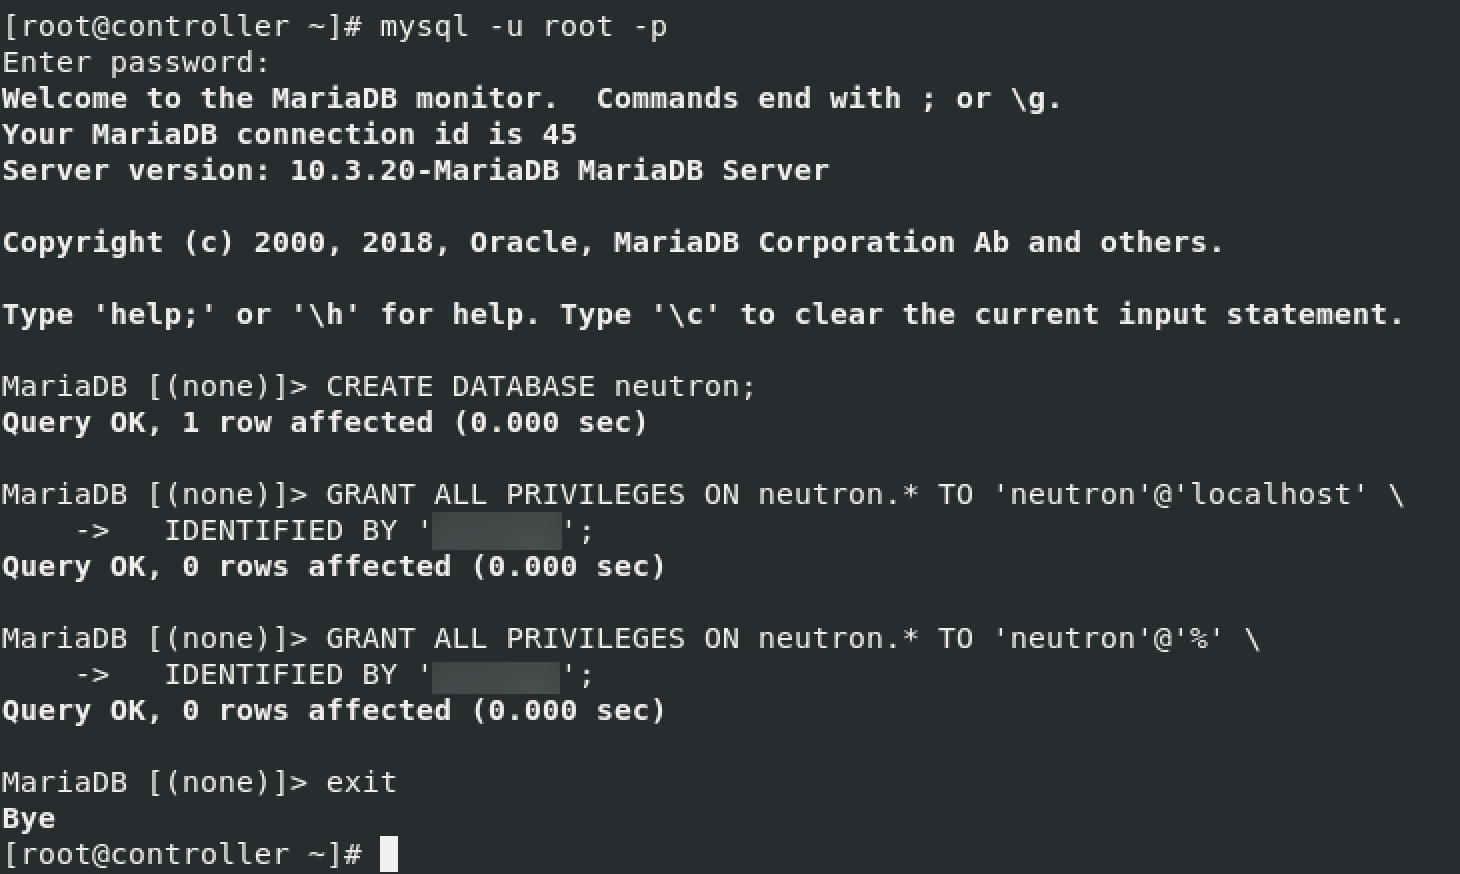The width and height of the screenshot is (1460, 874).
Task: Click the 'mysql -u root -p' command text
Action: tap(523, 27)
